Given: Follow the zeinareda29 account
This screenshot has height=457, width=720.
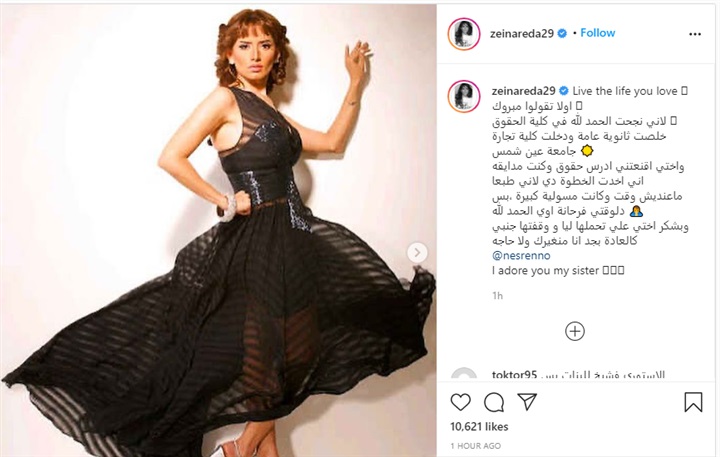Looking at the screenshot, I should click(x=597, y=33).
